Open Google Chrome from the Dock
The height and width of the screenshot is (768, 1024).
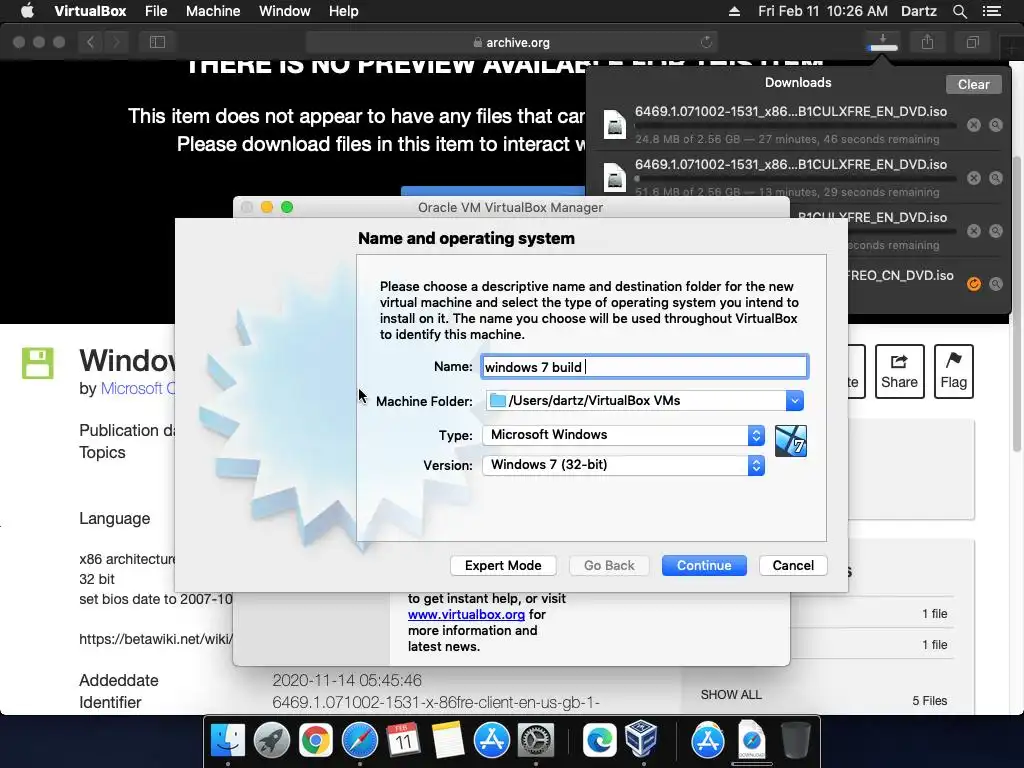[315, 741]
